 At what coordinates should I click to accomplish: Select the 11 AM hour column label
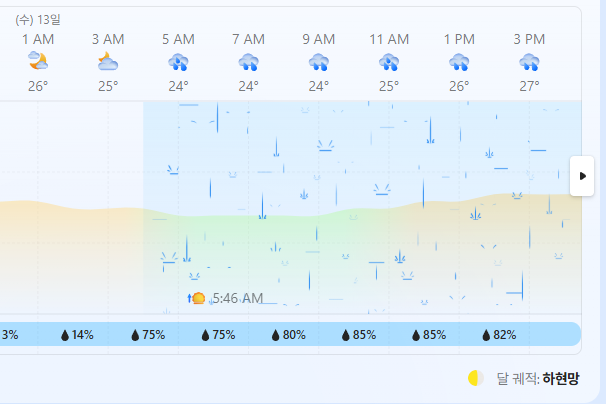coord(389,39)
